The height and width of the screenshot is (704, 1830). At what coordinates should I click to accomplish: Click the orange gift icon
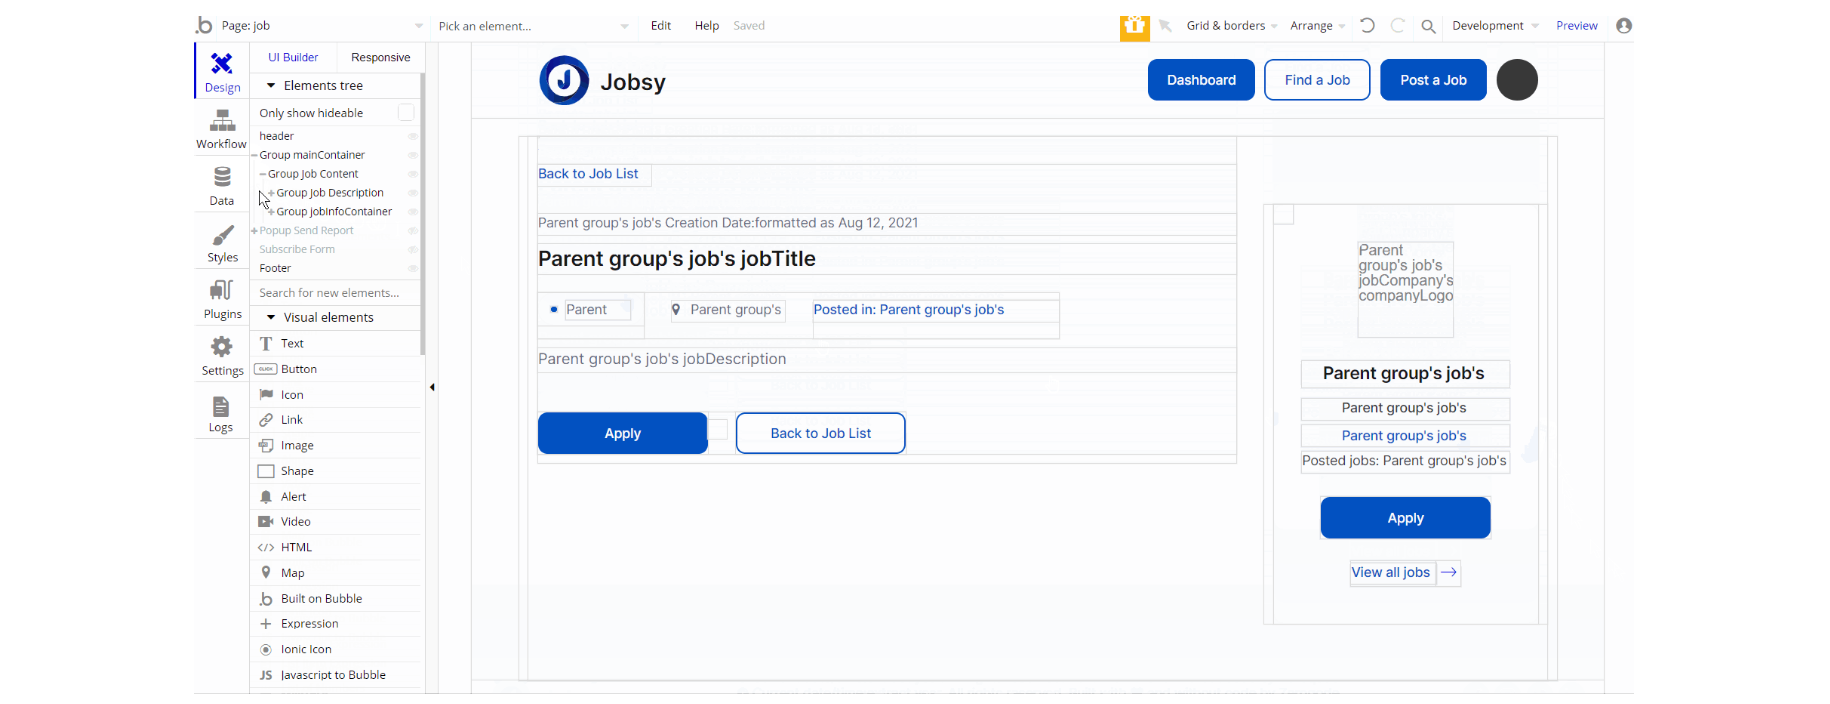point(1134,26)
